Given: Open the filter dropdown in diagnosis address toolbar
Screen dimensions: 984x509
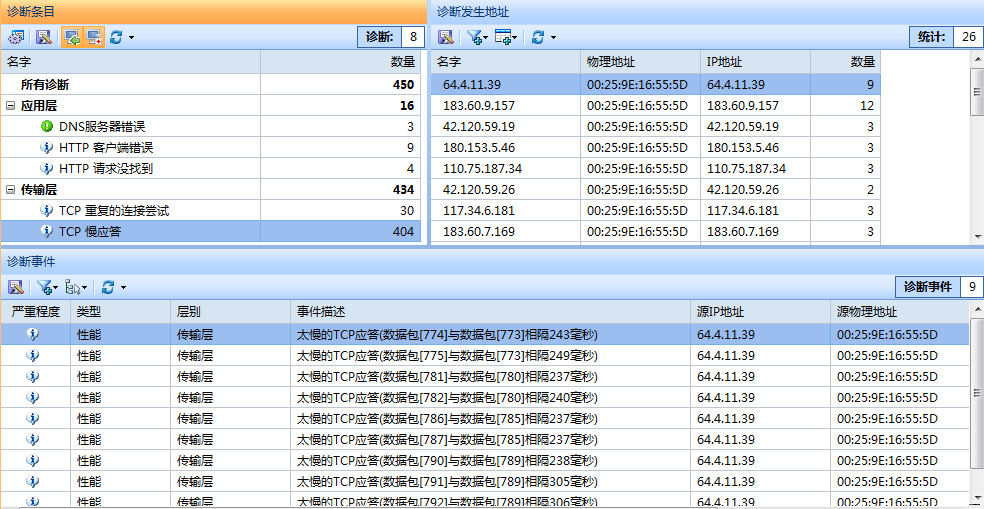Looking at the screenshot, I should (478, 38).
